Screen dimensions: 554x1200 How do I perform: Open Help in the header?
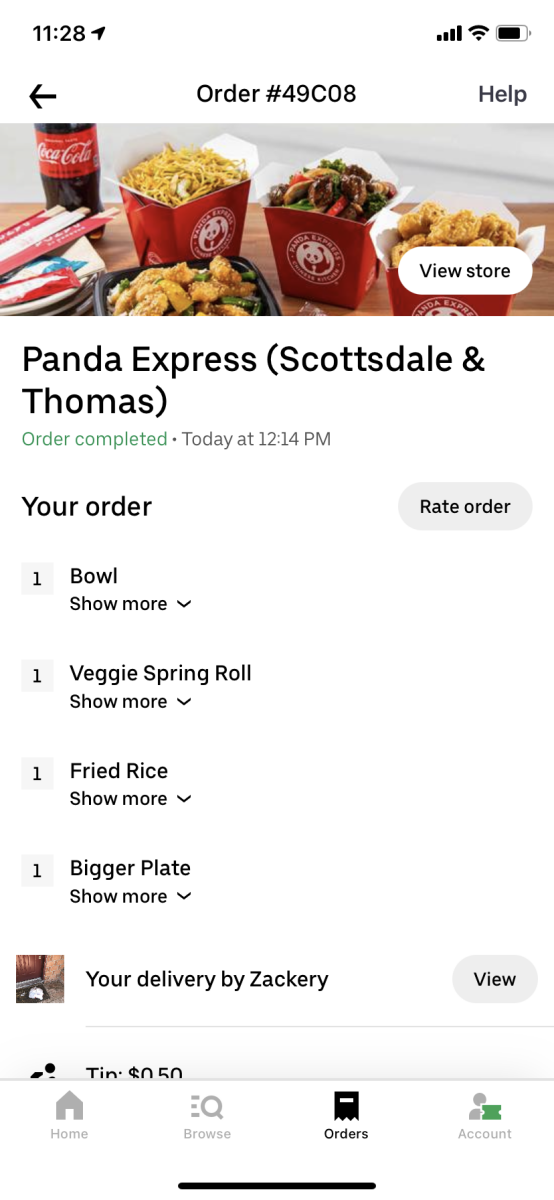[502, 94]
